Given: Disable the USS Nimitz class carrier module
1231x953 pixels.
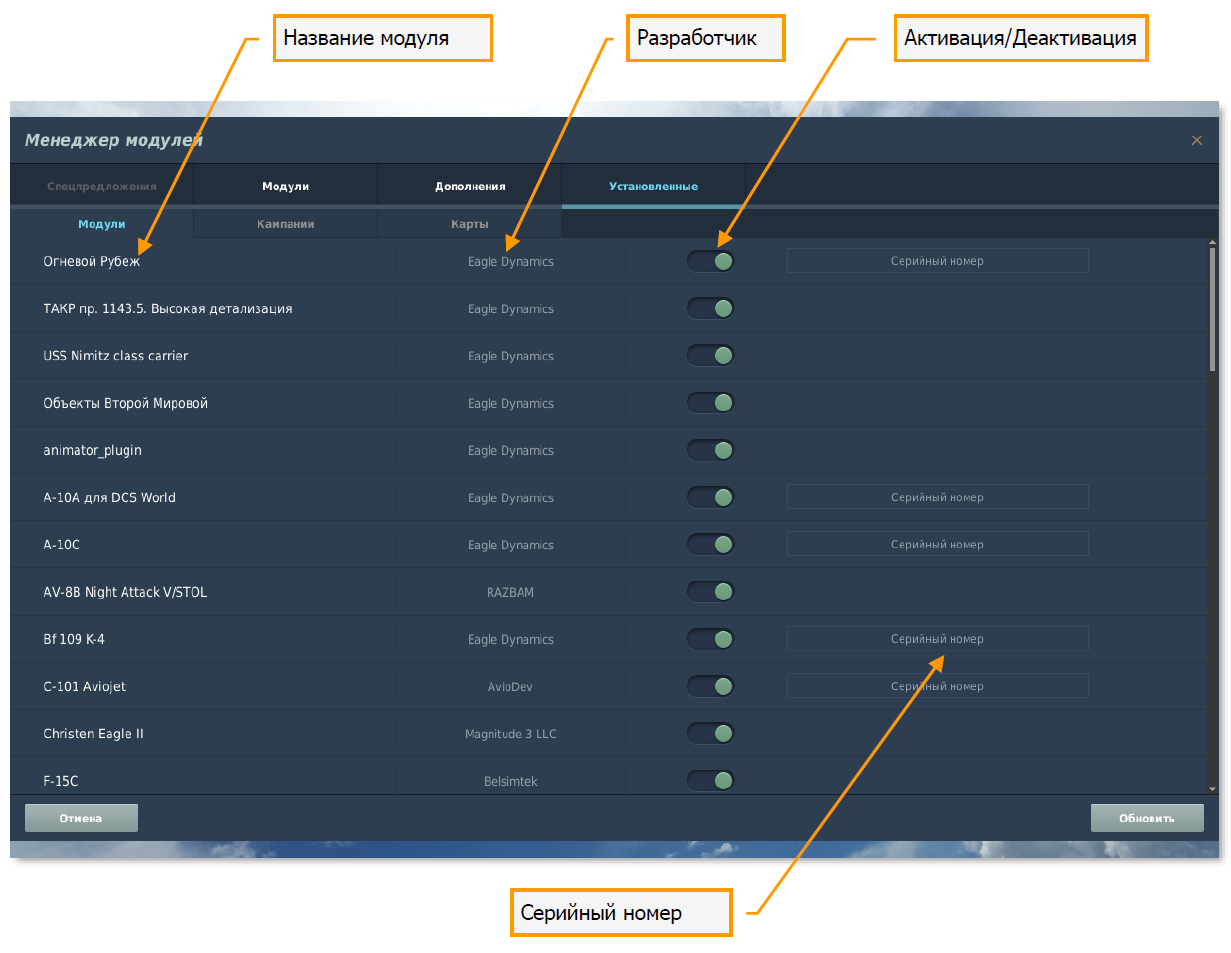Looking at the screenshot, I should (x=711, y=356).
